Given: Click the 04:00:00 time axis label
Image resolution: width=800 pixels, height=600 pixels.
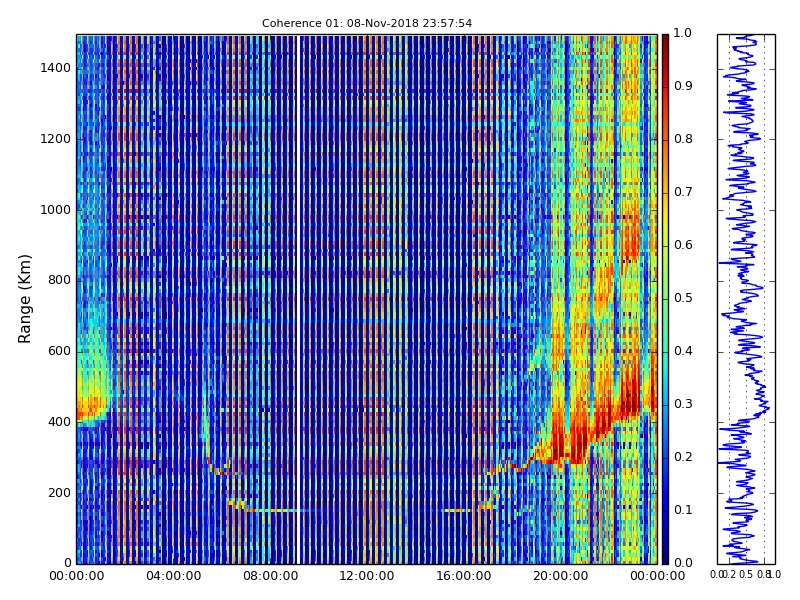Looking at the screenshot, I should (x=173, y=577).
